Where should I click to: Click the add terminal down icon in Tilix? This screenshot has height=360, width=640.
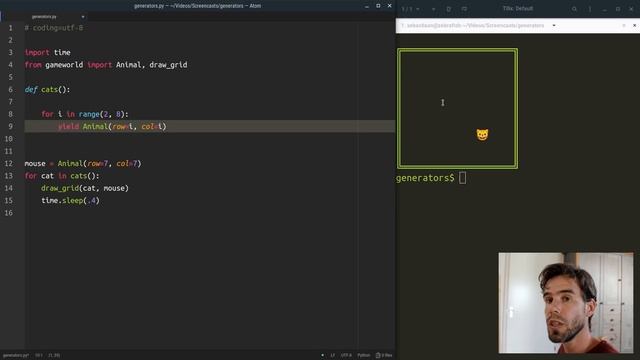[x=464, y=9]
